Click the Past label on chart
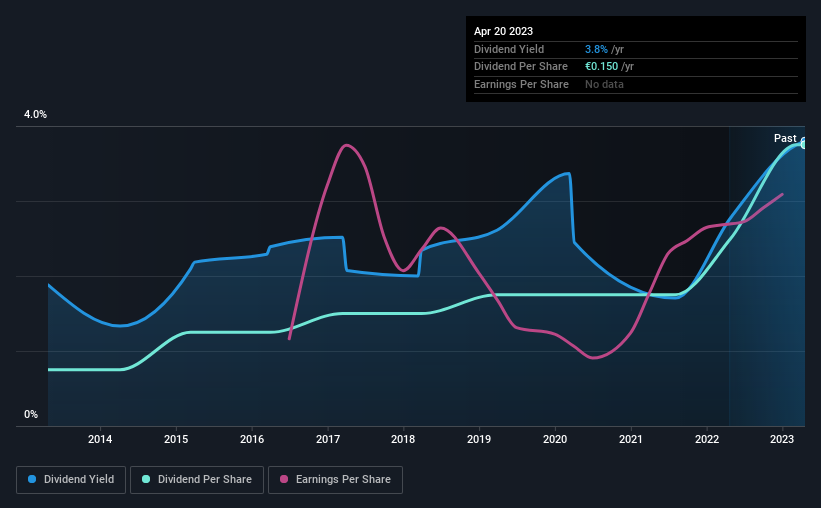This screenshot has width=821, height=508. click(x=785, y=138)
